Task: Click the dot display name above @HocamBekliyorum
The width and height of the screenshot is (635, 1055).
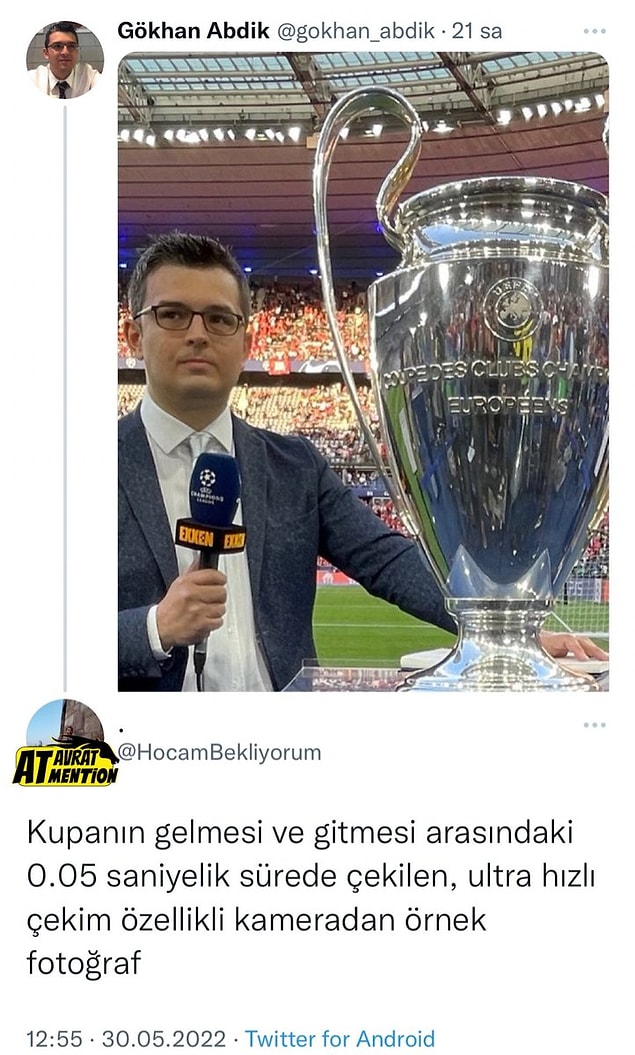Action: point(120,729)
